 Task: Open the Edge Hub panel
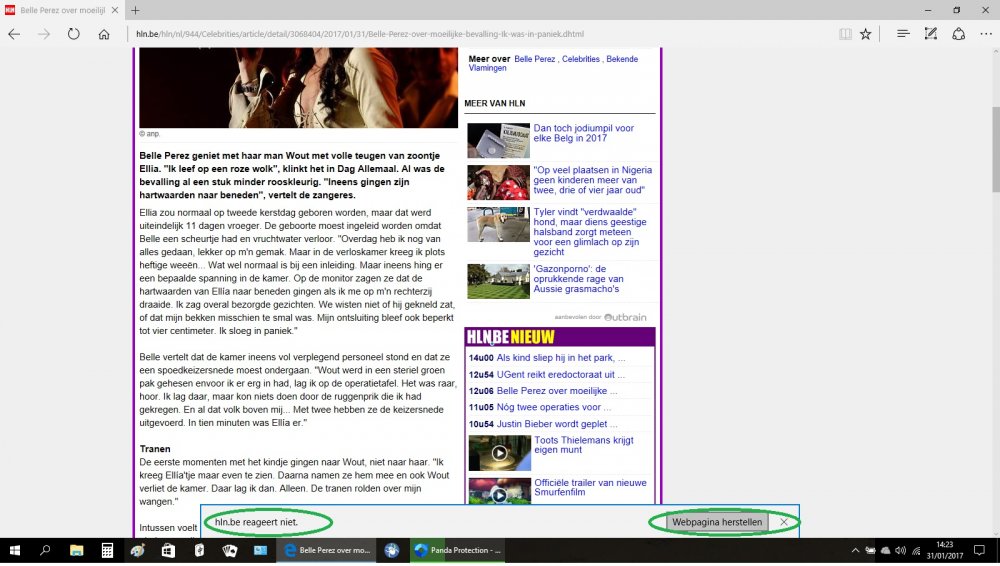tap(902, 34)
